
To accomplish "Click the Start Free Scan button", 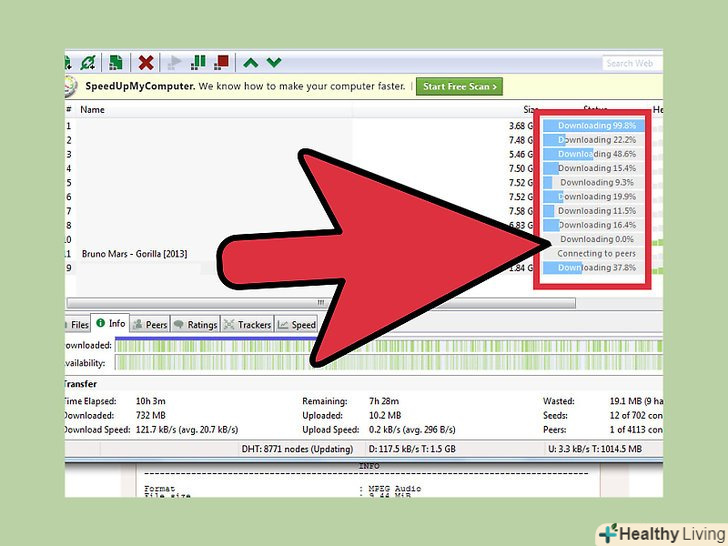I will [x=459, y=86].
